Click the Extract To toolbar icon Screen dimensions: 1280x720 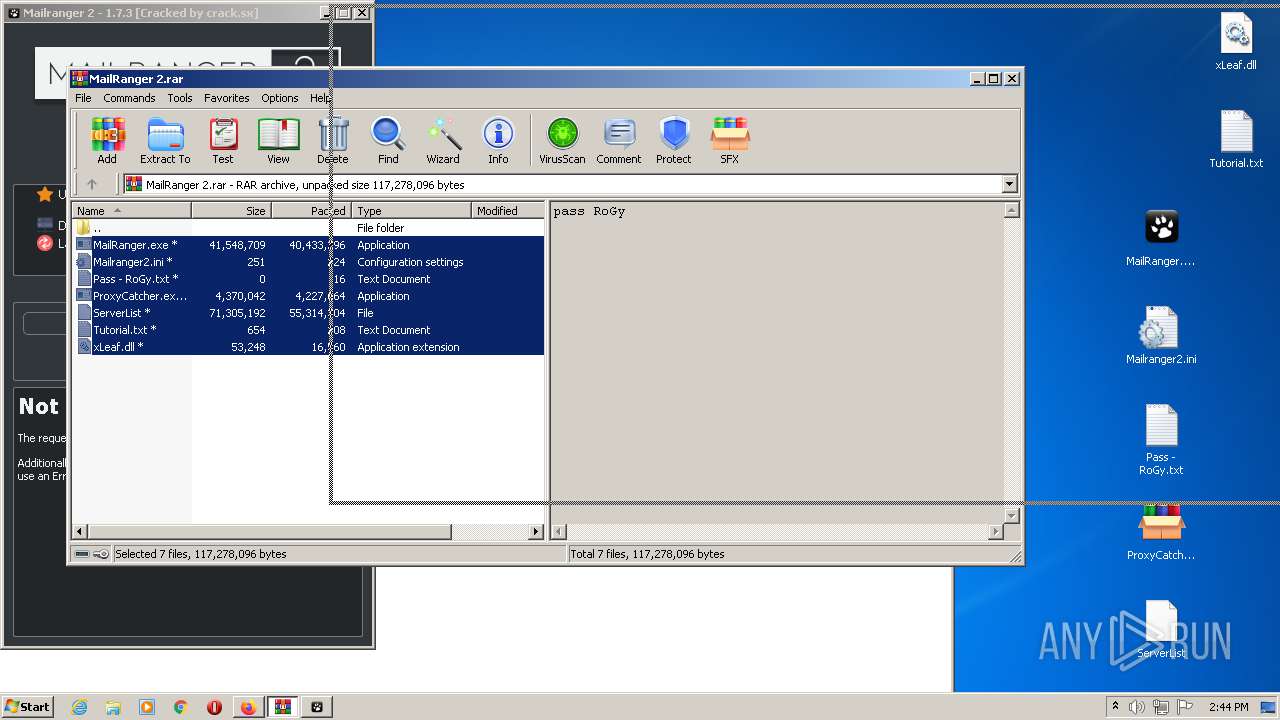(165, 140)
